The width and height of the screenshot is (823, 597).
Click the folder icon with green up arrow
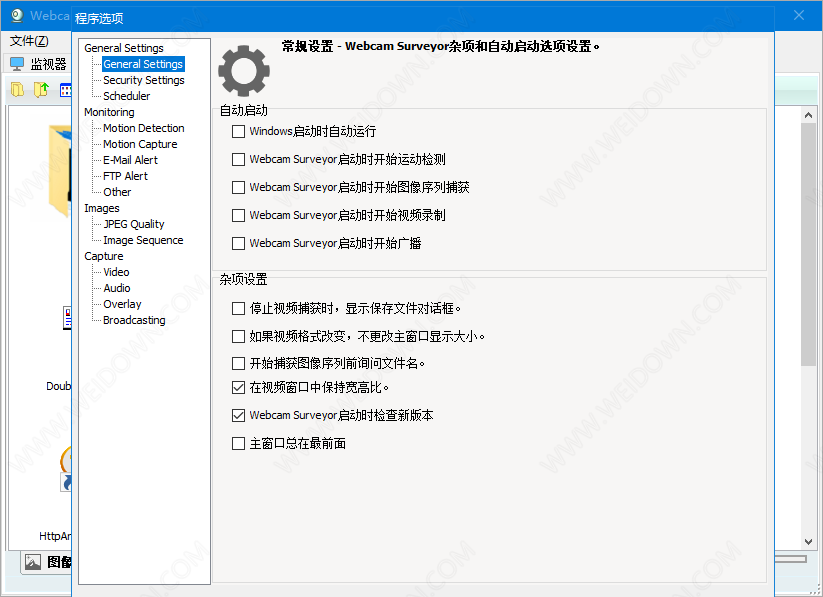pos(41,90)
